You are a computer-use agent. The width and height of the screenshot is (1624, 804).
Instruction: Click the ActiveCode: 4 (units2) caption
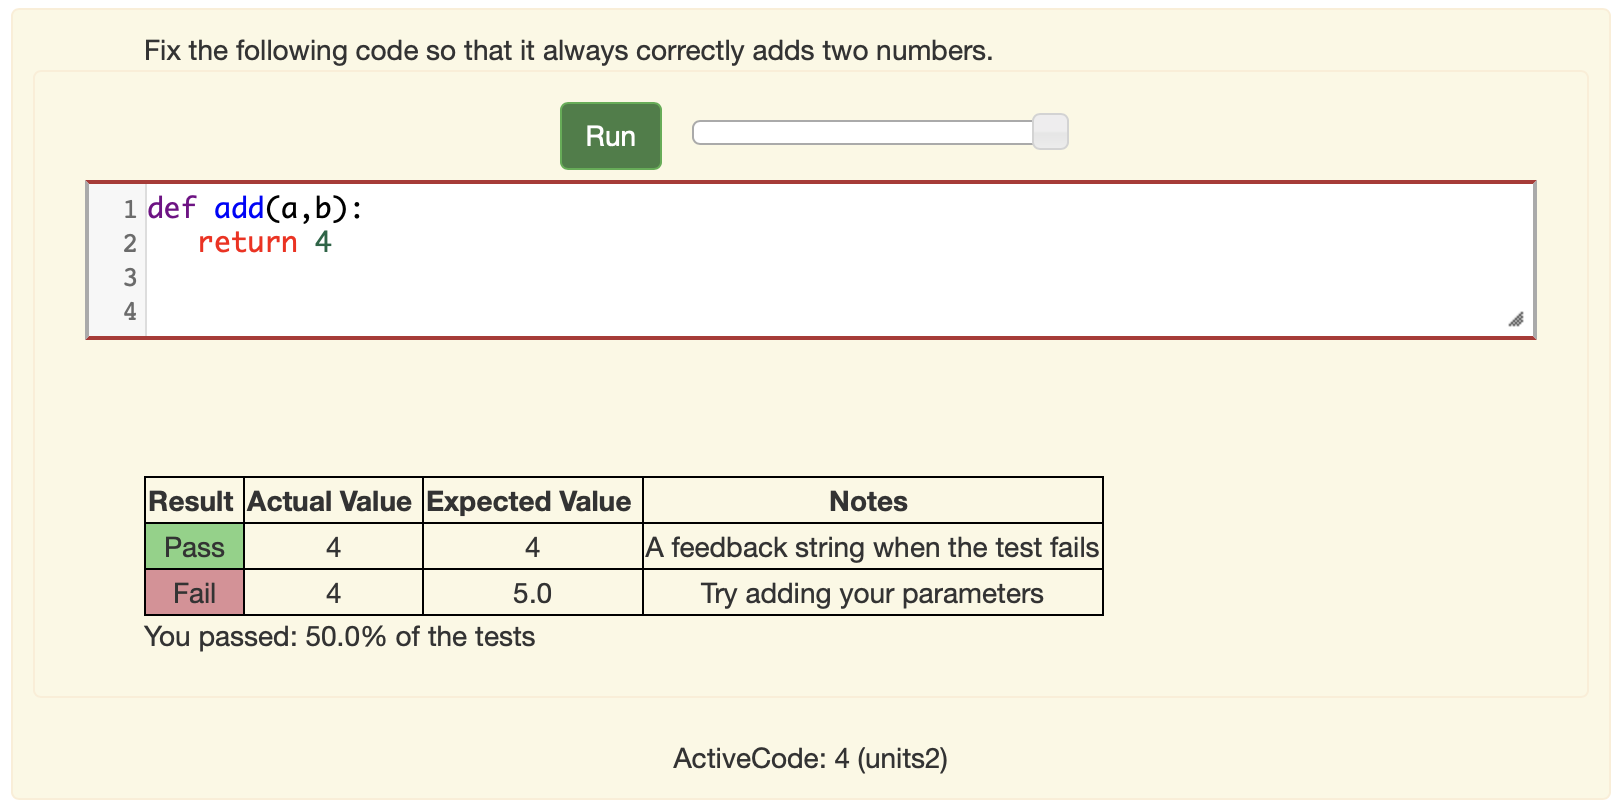tap(811, 758)
